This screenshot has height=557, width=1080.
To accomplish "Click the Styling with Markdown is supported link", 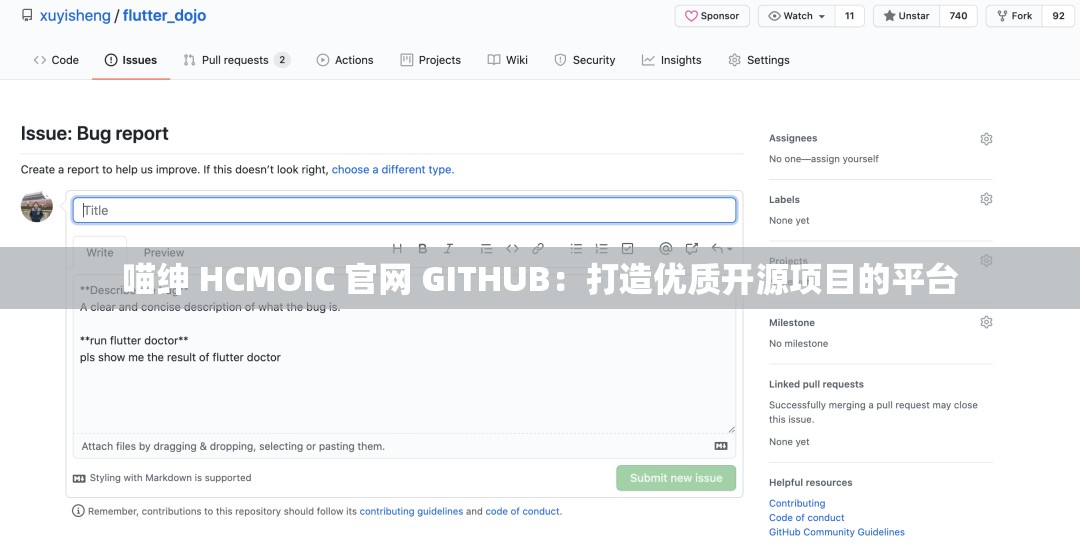I will pos(162,478).
